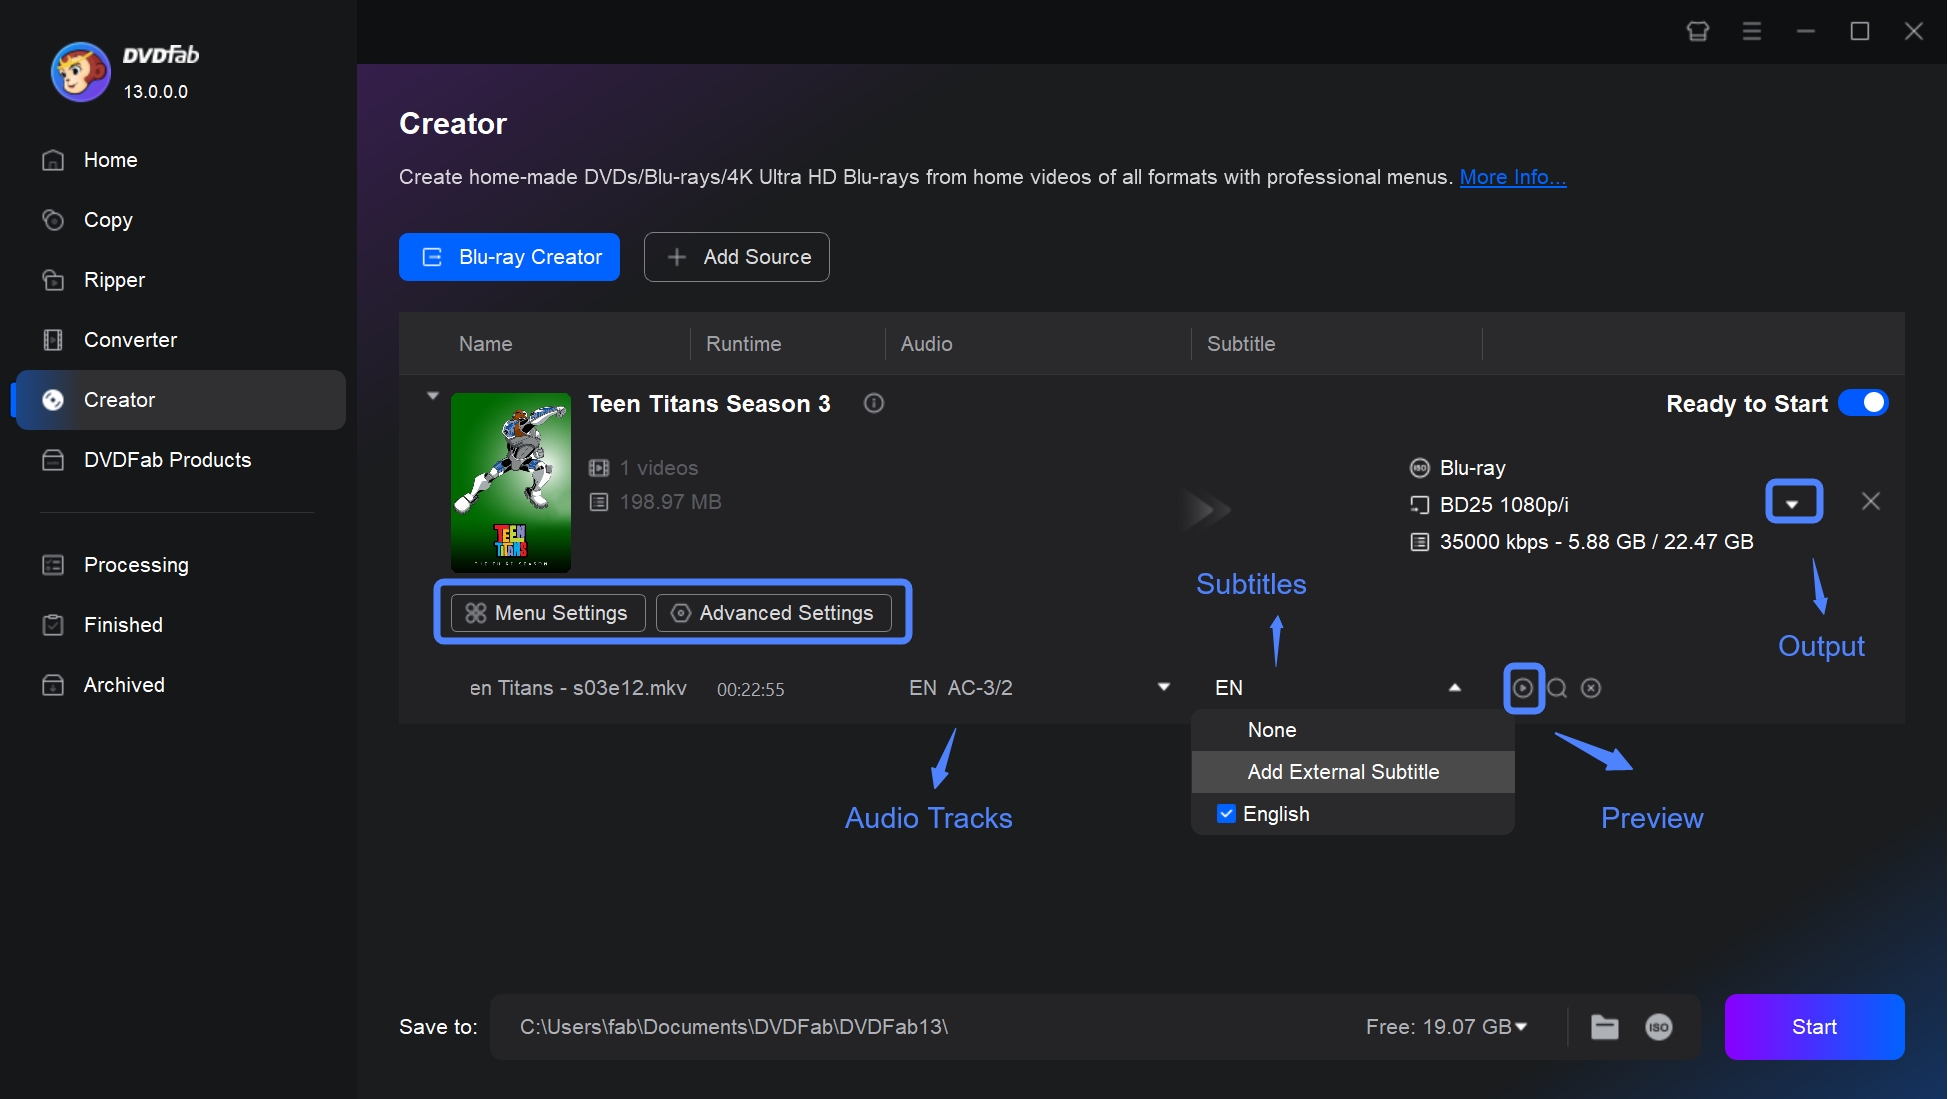1948x1099 pixels.
Task: Click the Preview icon for the video
Action: tap(1524, 687)
